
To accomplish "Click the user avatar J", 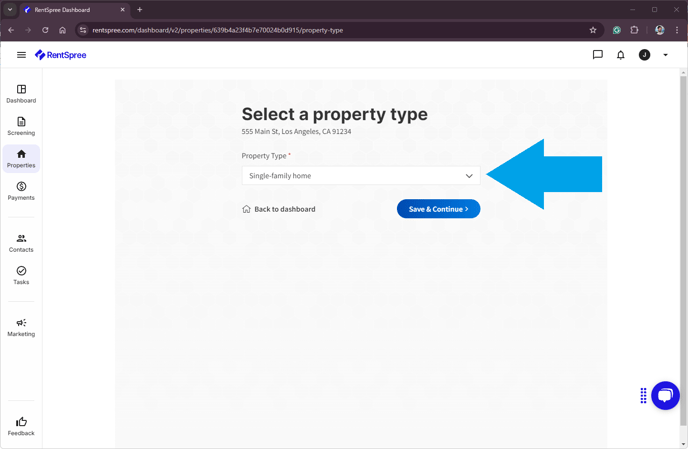I will coord(644,55).
